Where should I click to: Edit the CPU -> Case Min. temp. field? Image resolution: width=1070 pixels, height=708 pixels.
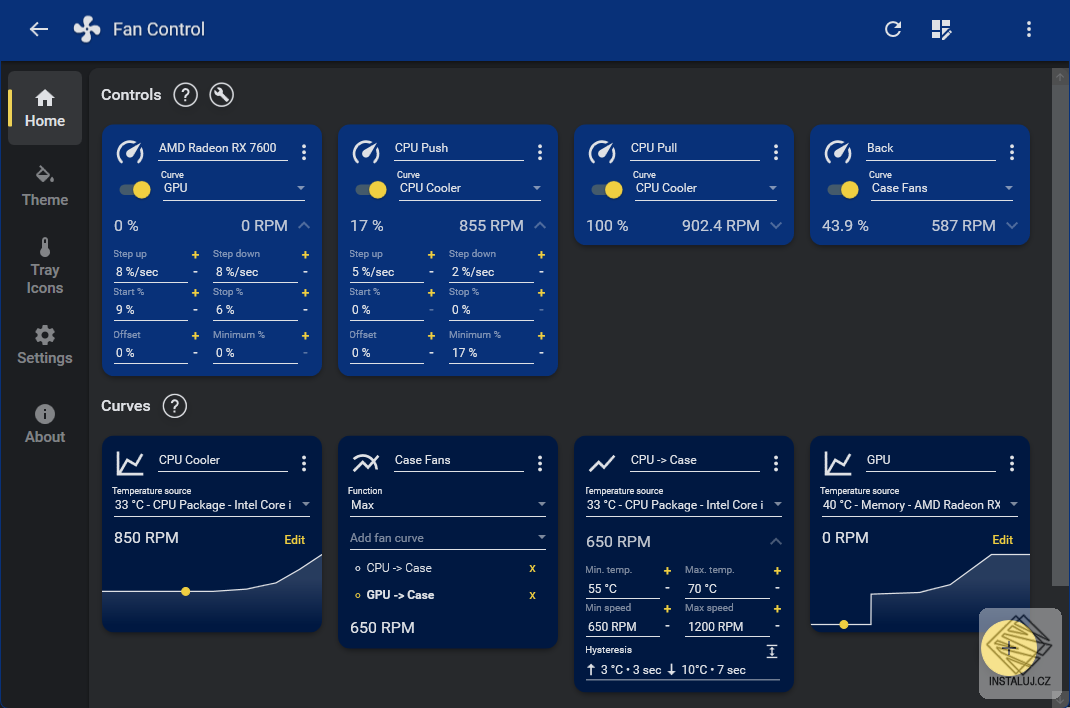(x=622, y=589)
